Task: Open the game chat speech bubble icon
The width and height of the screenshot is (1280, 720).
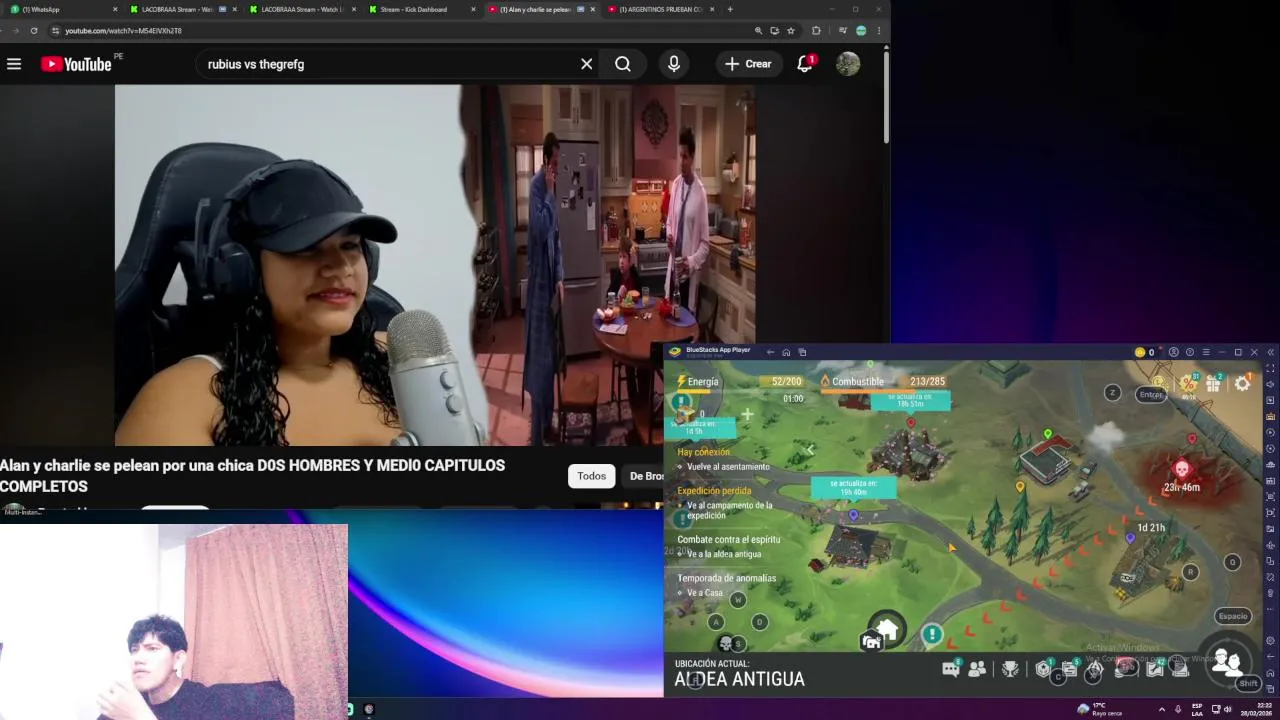Action: tap(951, 669)
